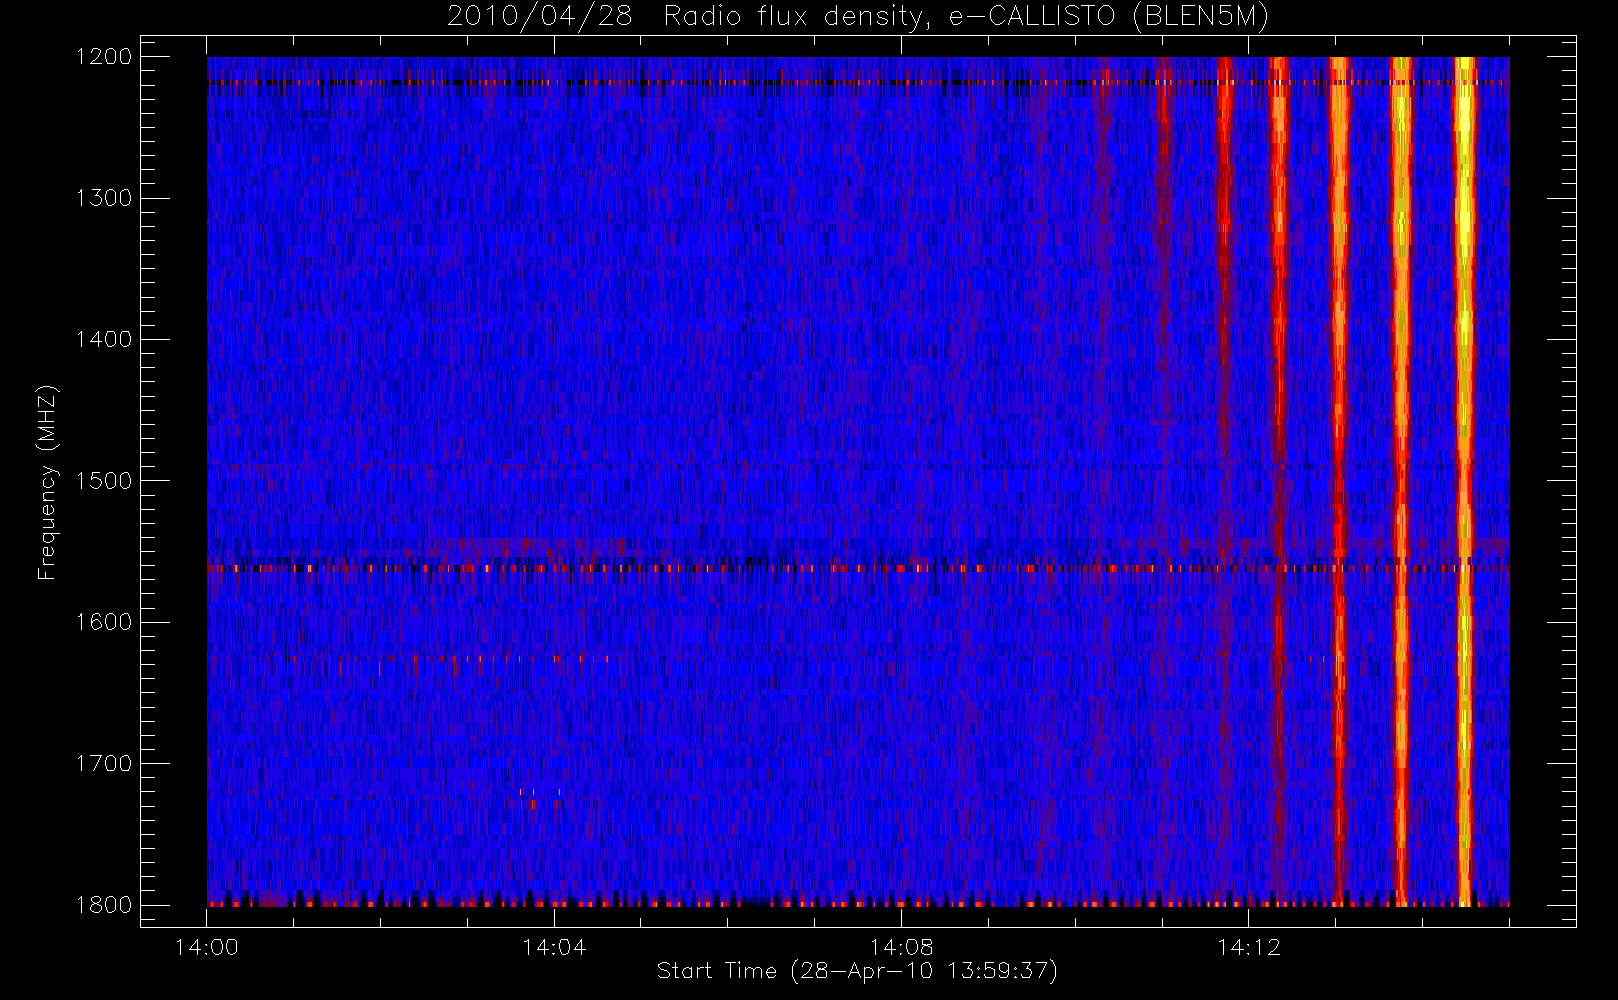Select the 1300 frequency axis label

[104, 198]
